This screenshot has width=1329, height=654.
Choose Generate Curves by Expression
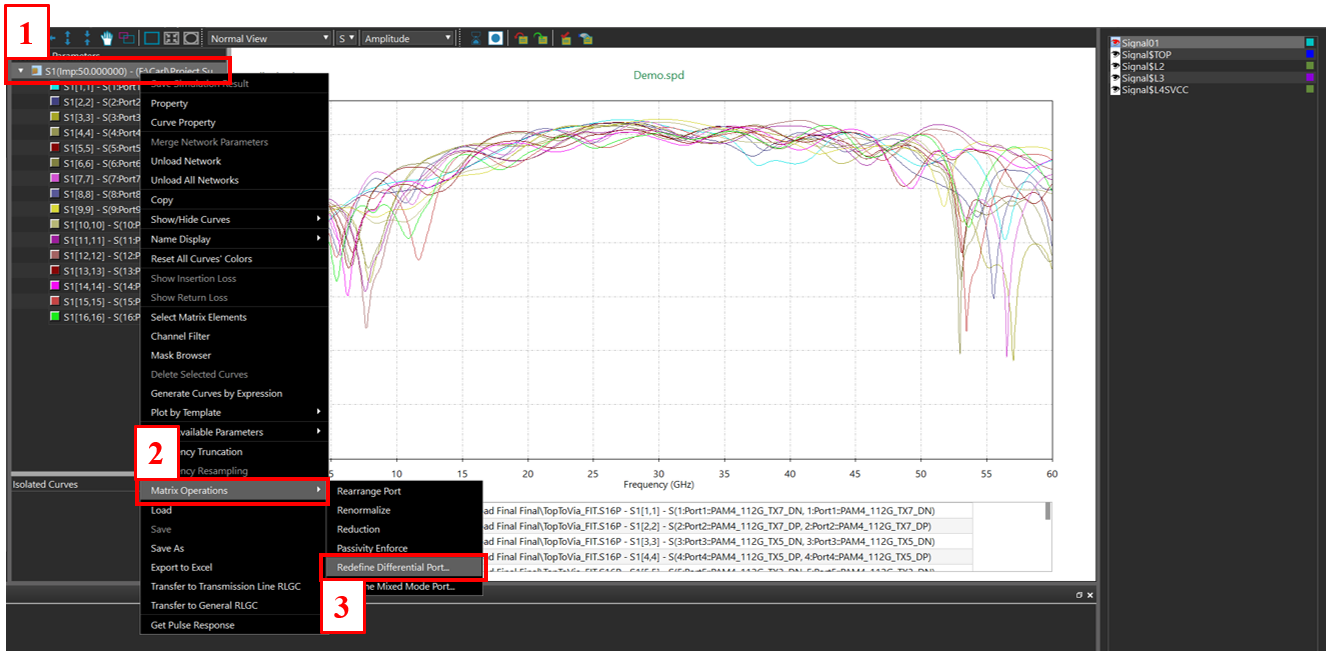234,393
